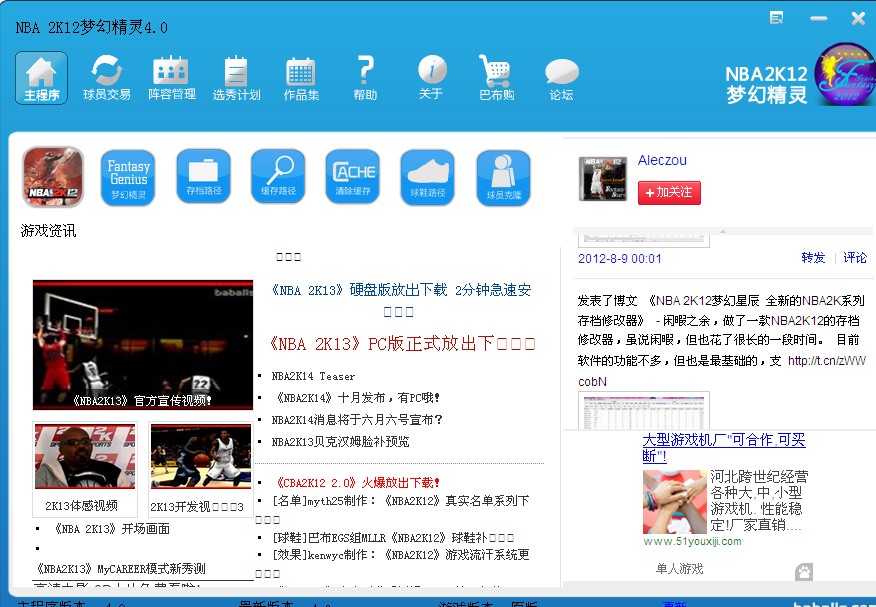Click 清除缓存 CACHE tile
The height and width of the screenshot is (607, 876).
(353, 176)
